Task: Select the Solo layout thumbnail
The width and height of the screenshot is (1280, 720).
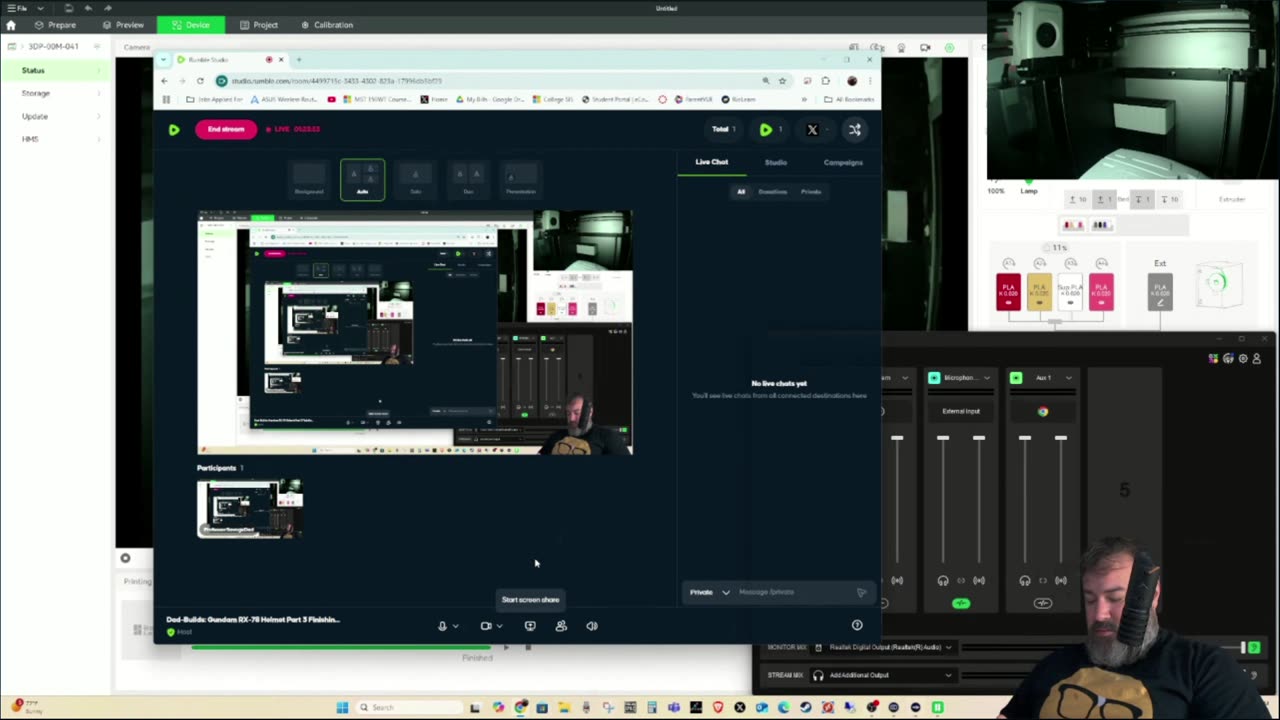Action: coord(416,180)
